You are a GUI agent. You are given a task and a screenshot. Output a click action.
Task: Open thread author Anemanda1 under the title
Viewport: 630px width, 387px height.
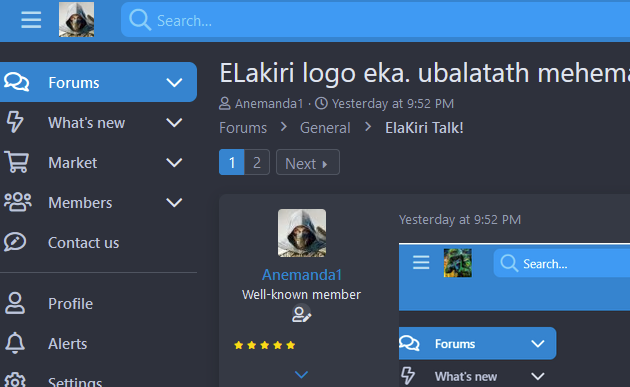pos(269,104)
